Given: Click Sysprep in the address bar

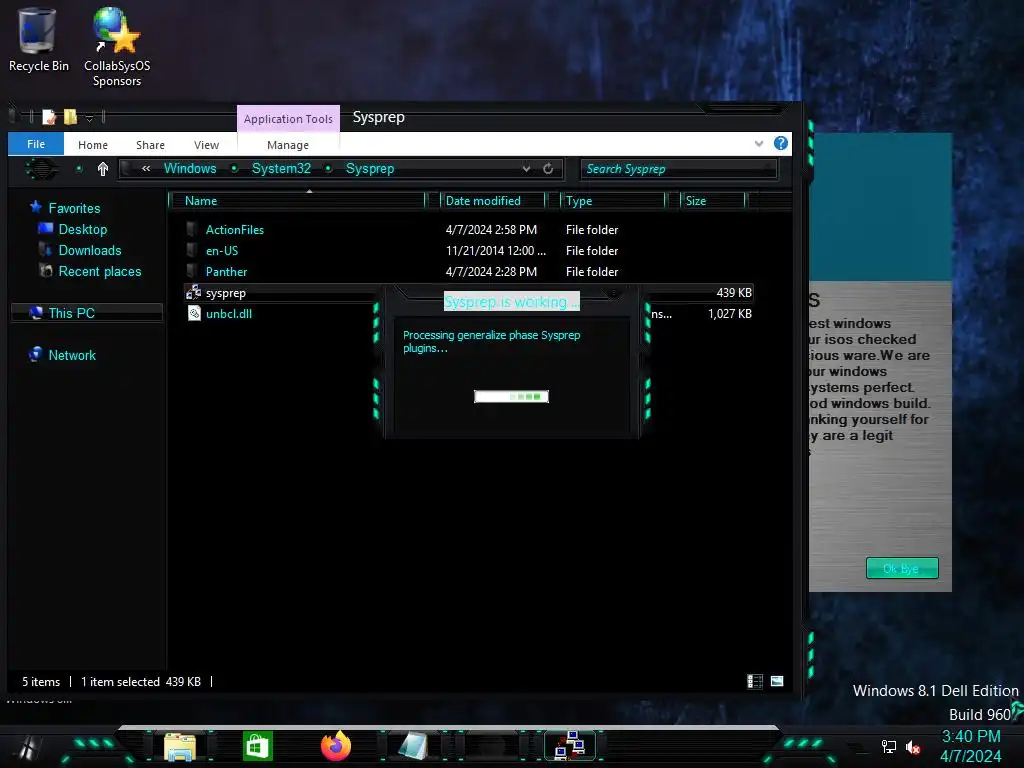Looking at the screenshot, I should click(370, 168).
